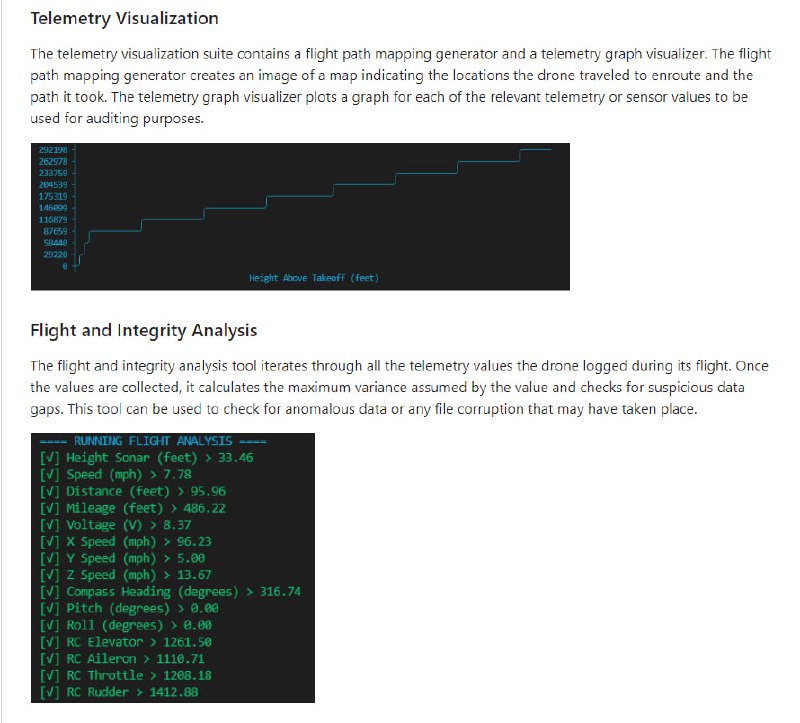800x723 pixels.
Task: Click the 292198 y-axis label on graph
Action: tap(52, 149)
